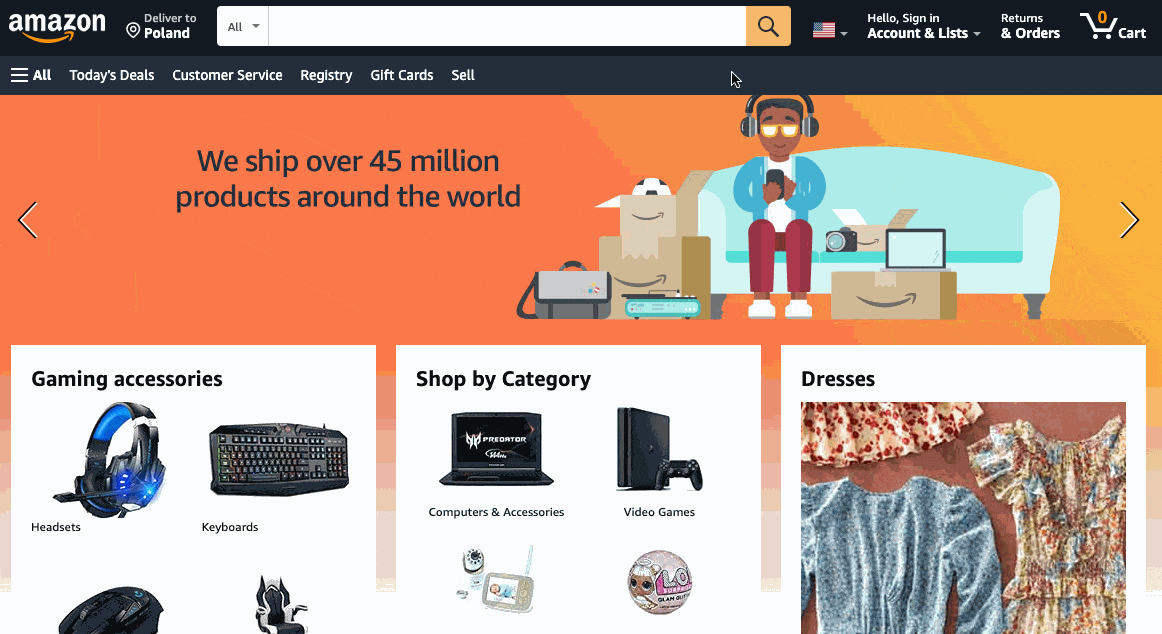Click the Amazon logo
This screenshot has width=1162, height=634.
[57, 27]
